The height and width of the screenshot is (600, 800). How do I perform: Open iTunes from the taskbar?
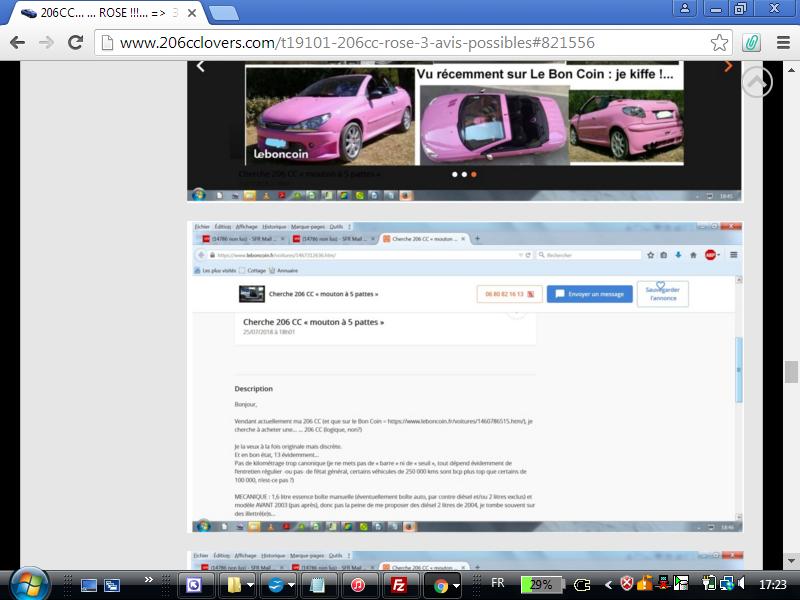(358, 585)
